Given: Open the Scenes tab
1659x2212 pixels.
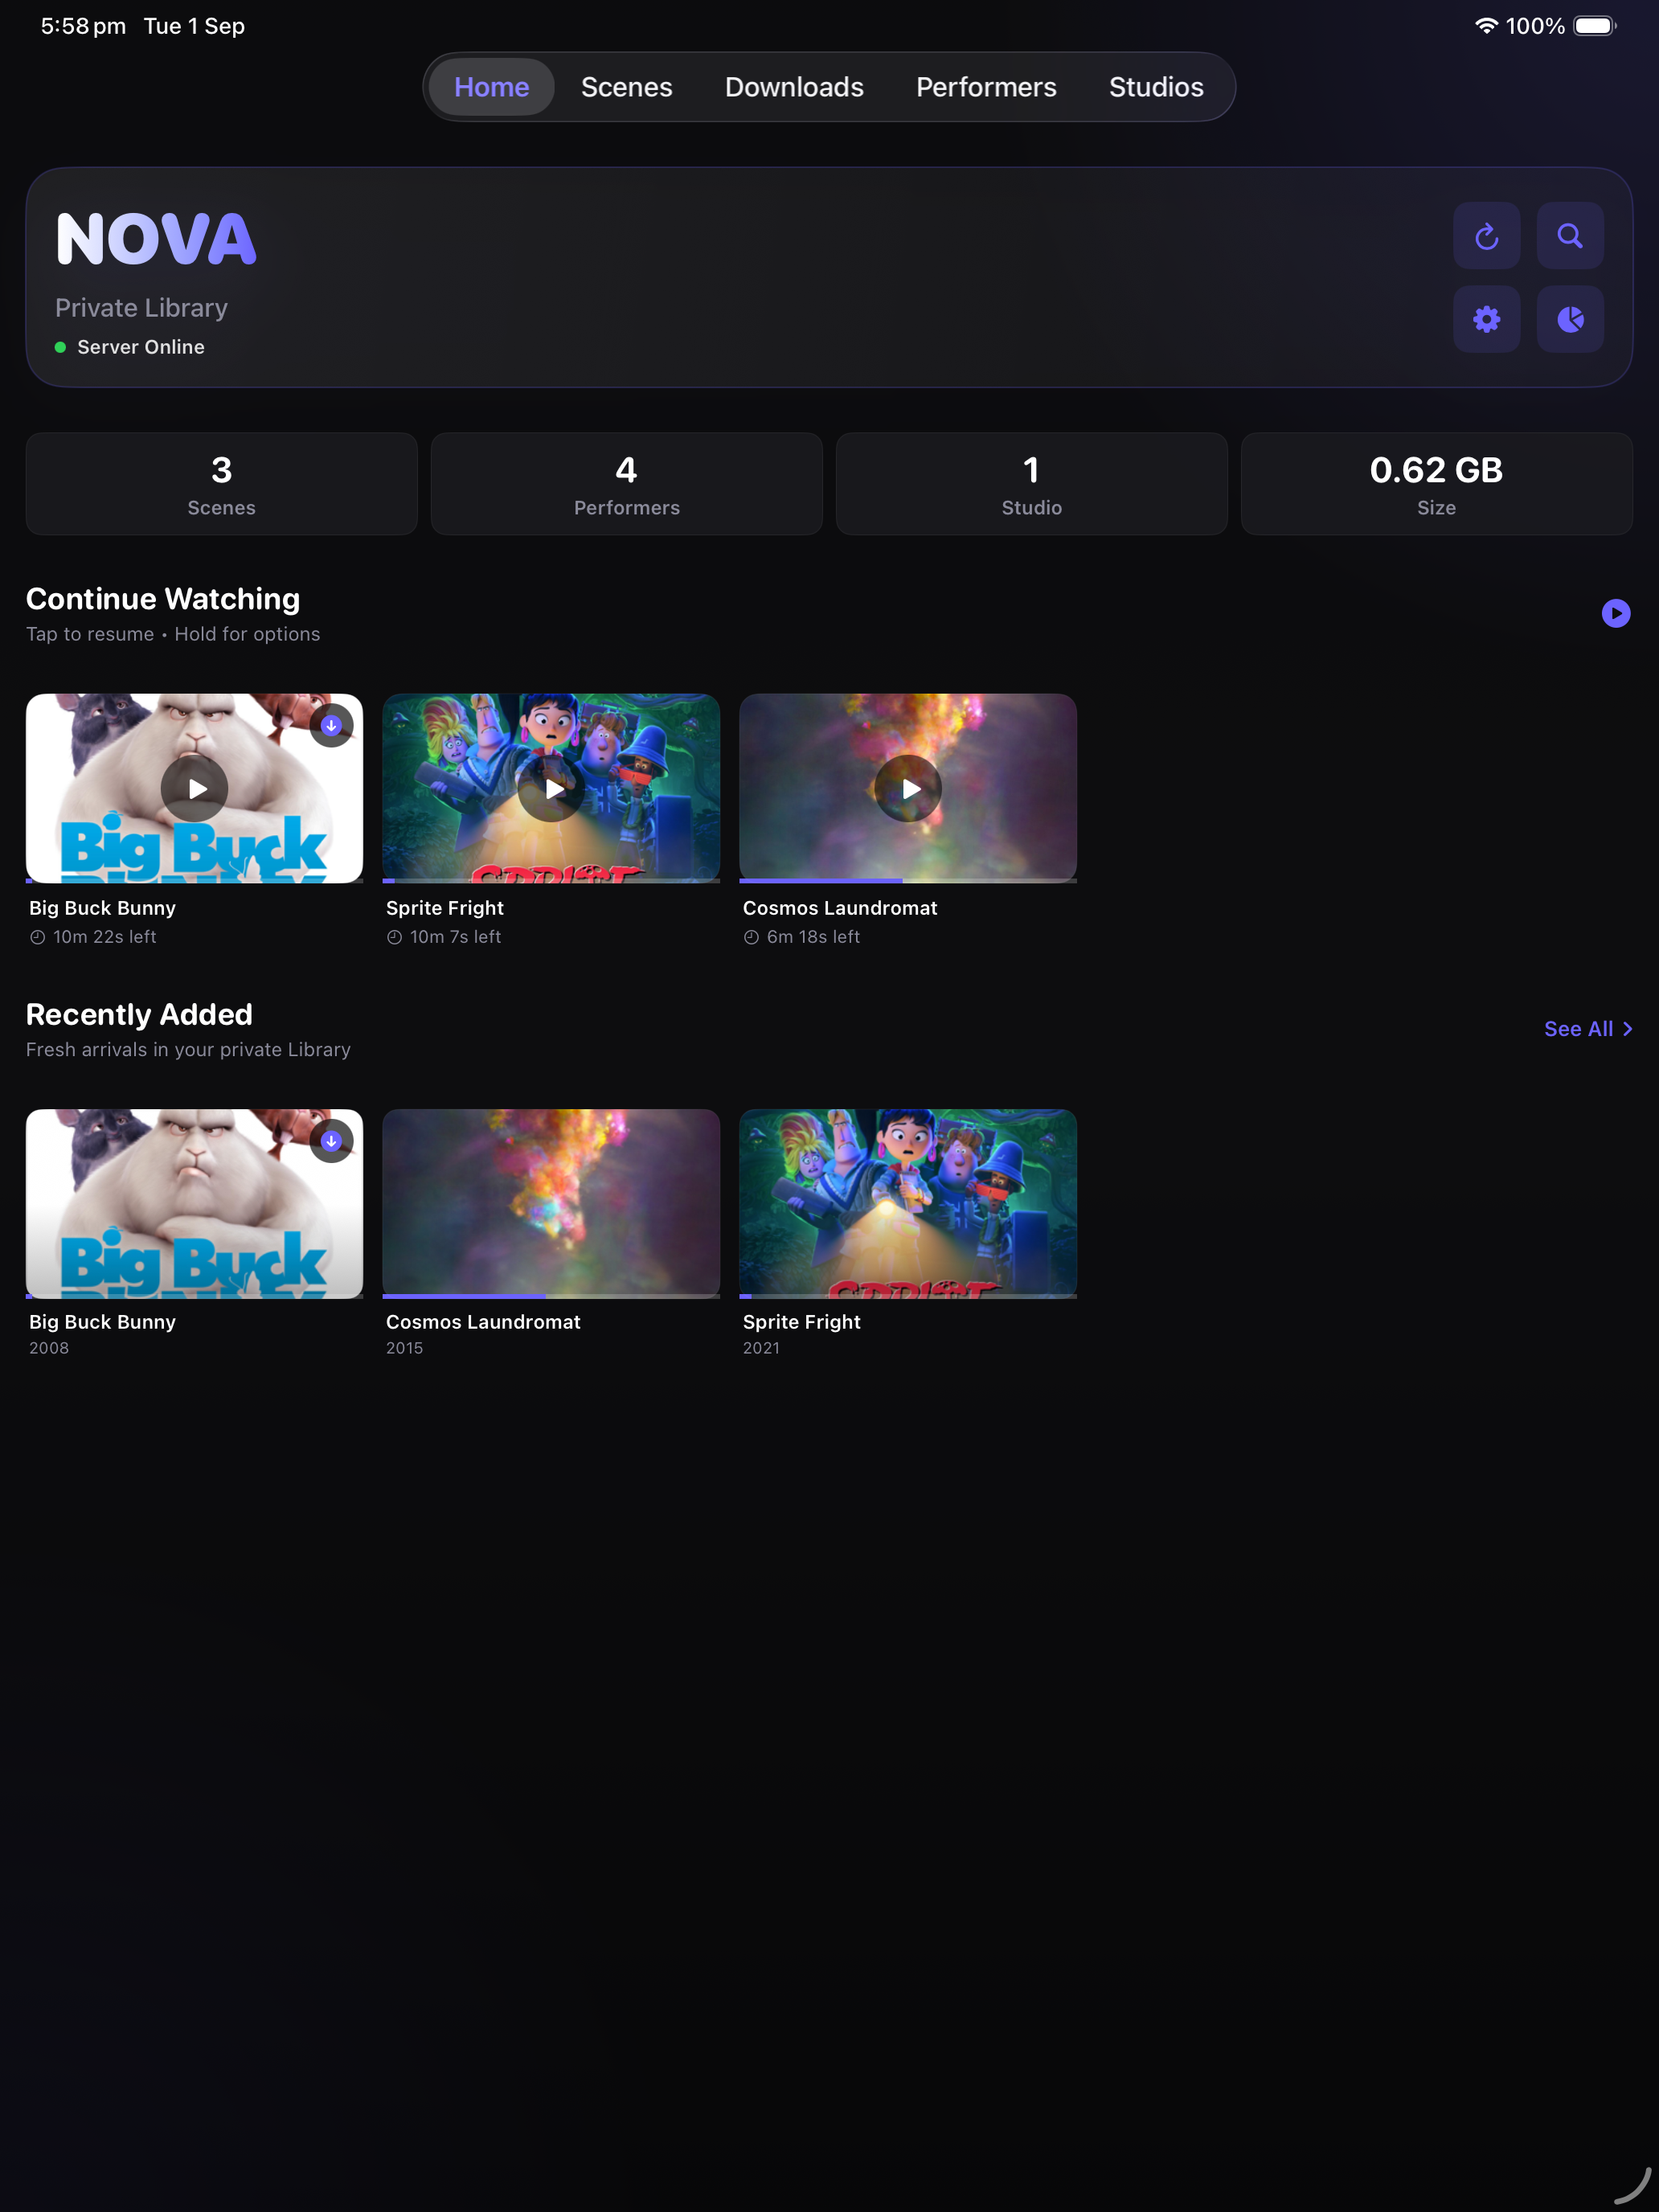Looking at the screenshot, I should coord(627,87).
